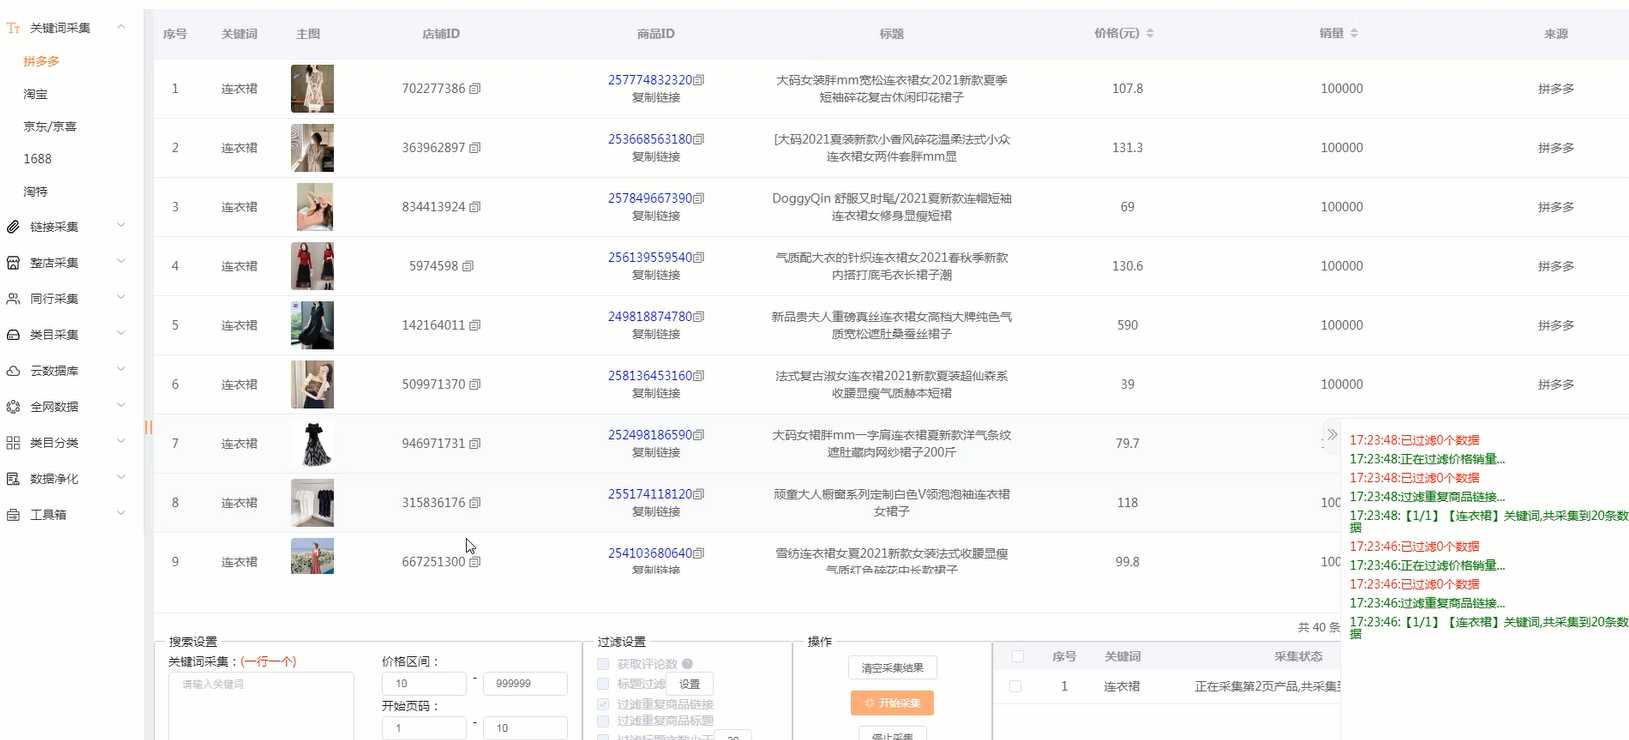The width and height of the screenshot is (1629, 740).
Task: Expand the 全网数据 menu chevron
Action: pyautogui.click(x=121, y=406)
